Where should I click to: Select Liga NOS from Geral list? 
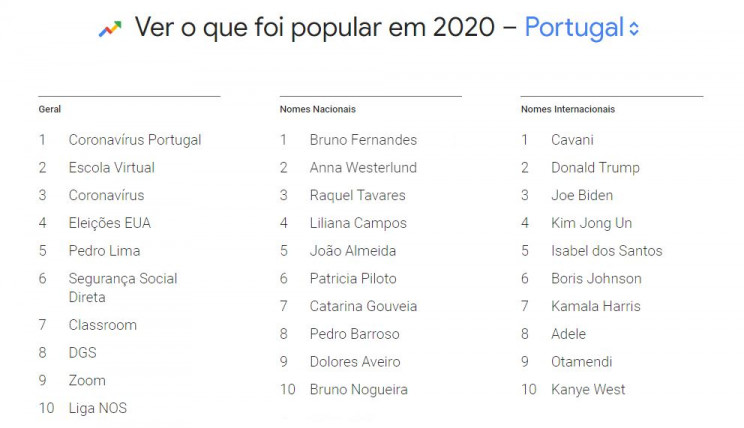pyautogui.click(x=98, y=408)
